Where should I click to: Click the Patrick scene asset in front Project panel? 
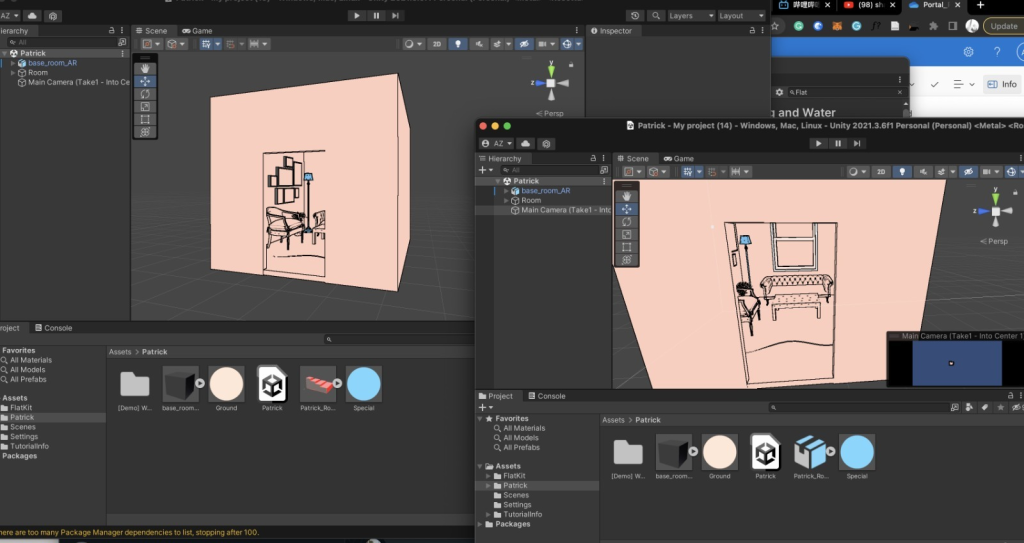765,456
